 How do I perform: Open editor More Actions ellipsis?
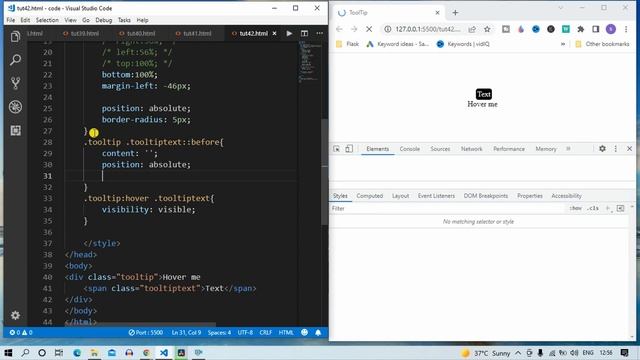[320, 33]
